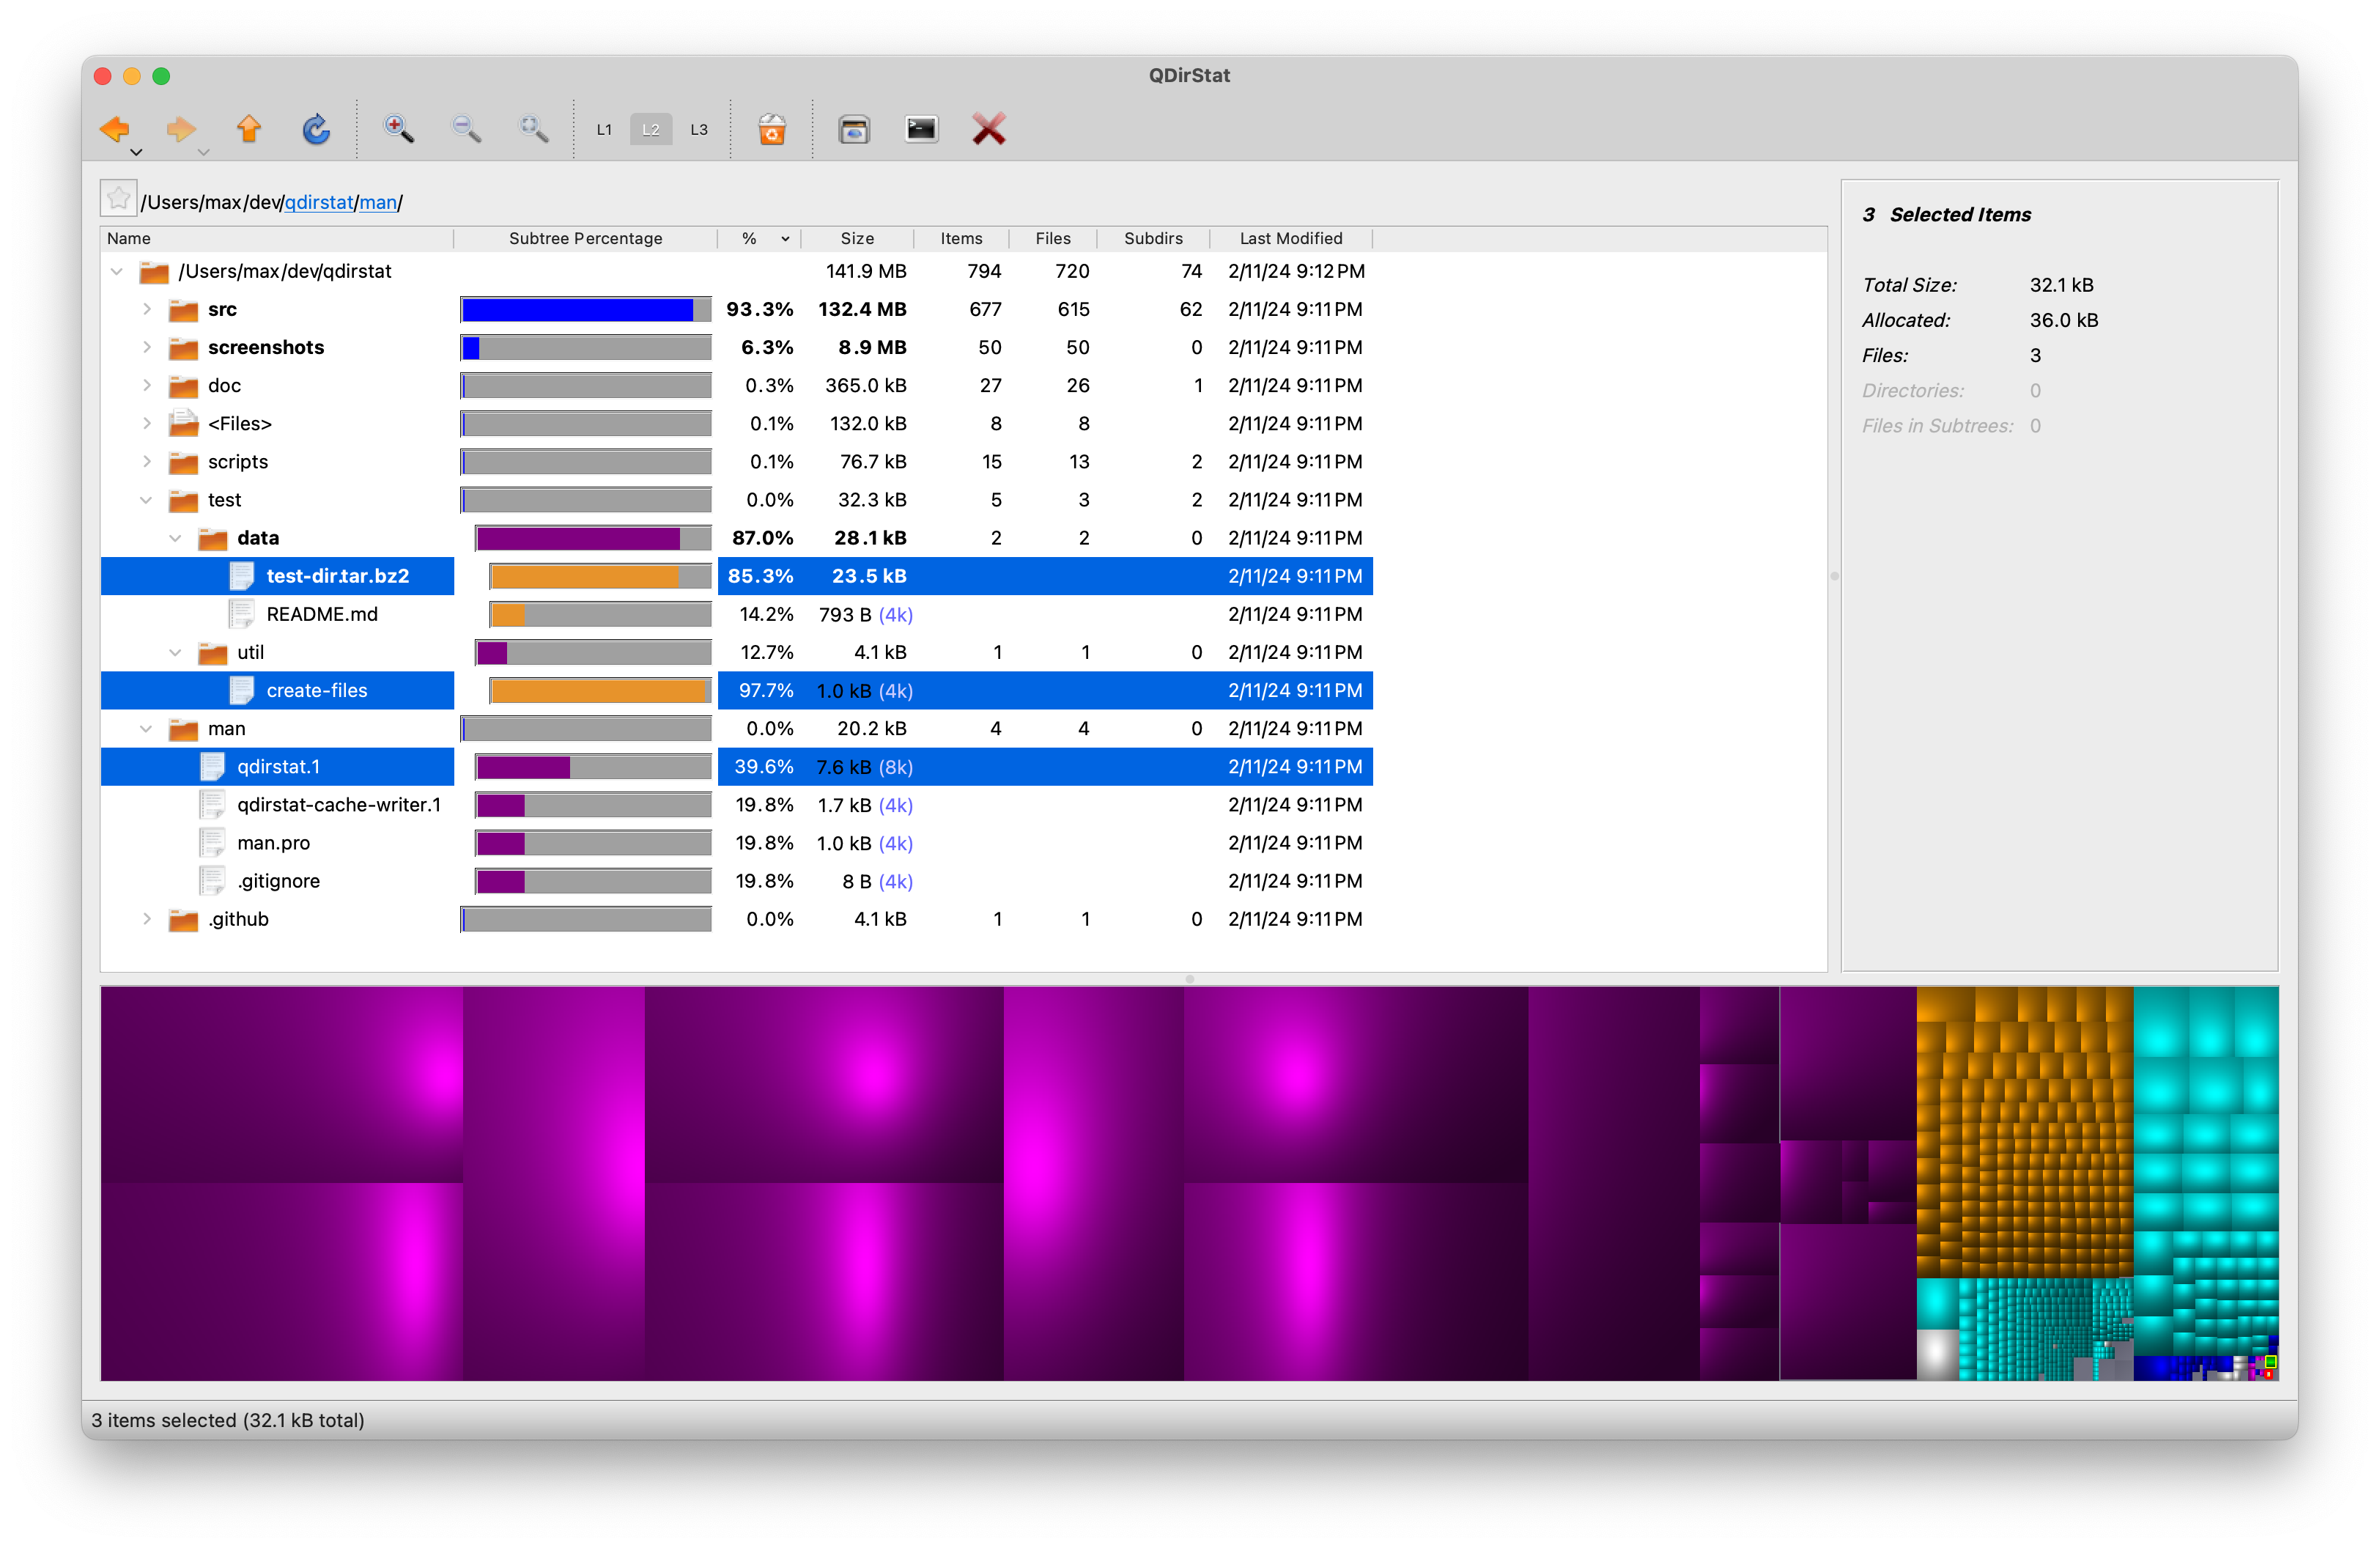The image size is (2380, 1548).
Task: Collapse the test folder
Action: (147, 500)
